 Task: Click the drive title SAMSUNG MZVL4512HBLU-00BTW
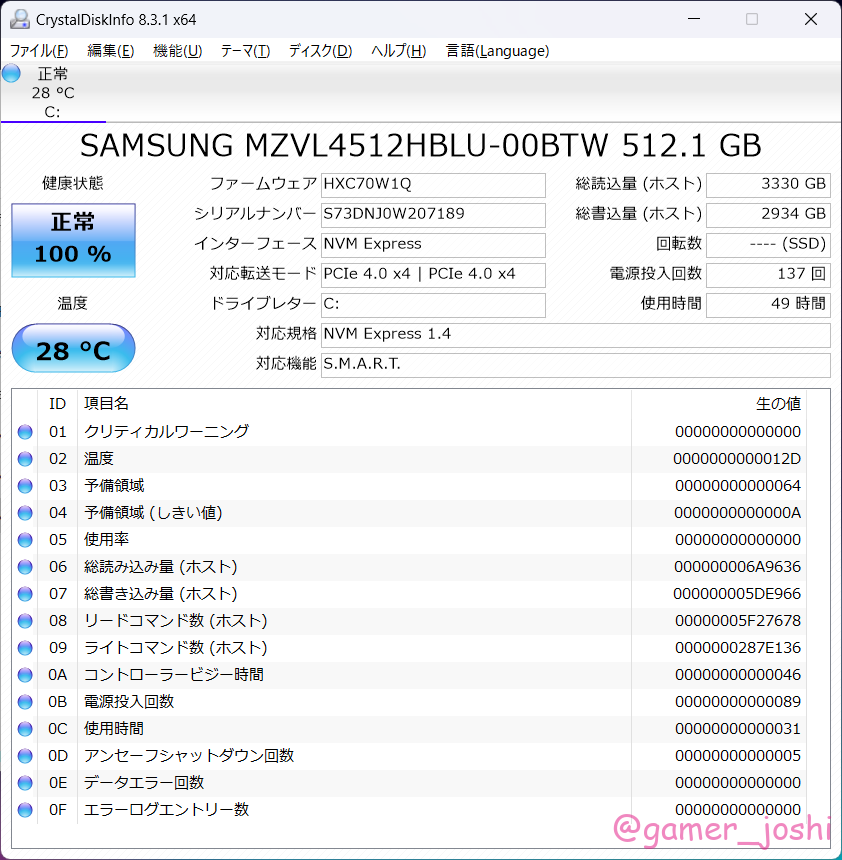click(344, 145)
